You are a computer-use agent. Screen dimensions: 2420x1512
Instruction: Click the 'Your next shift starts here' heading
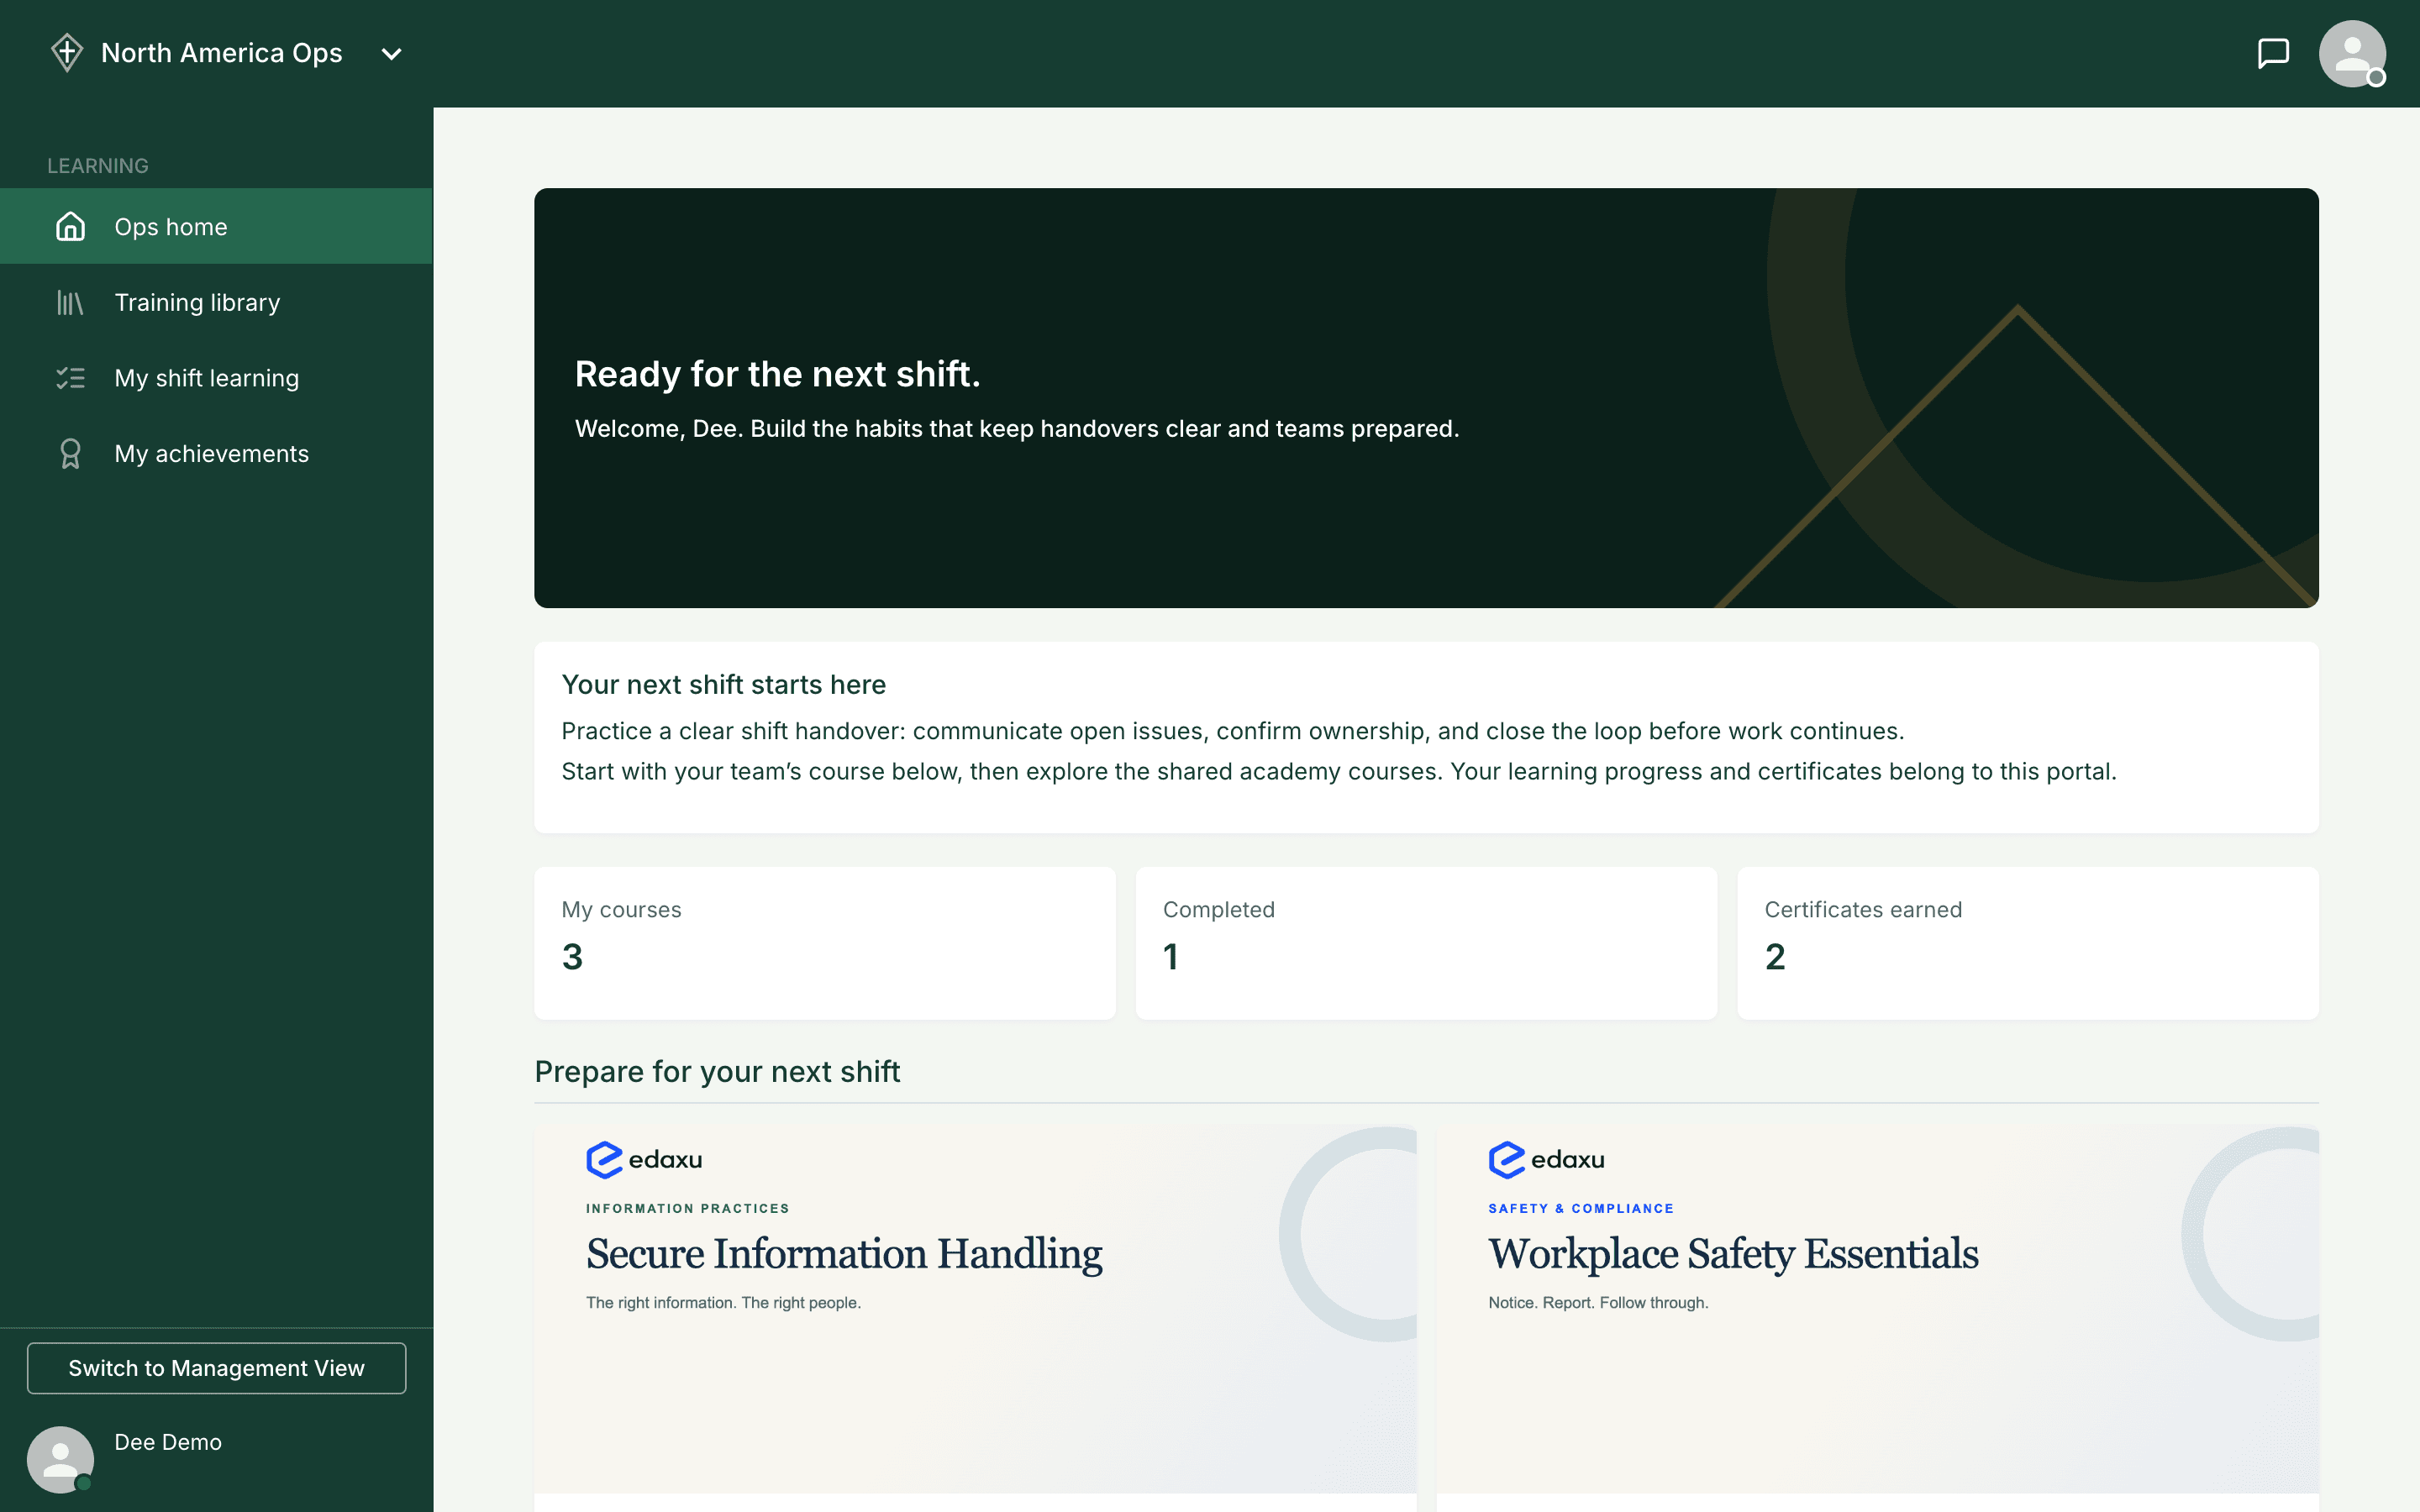pos(724,684)
